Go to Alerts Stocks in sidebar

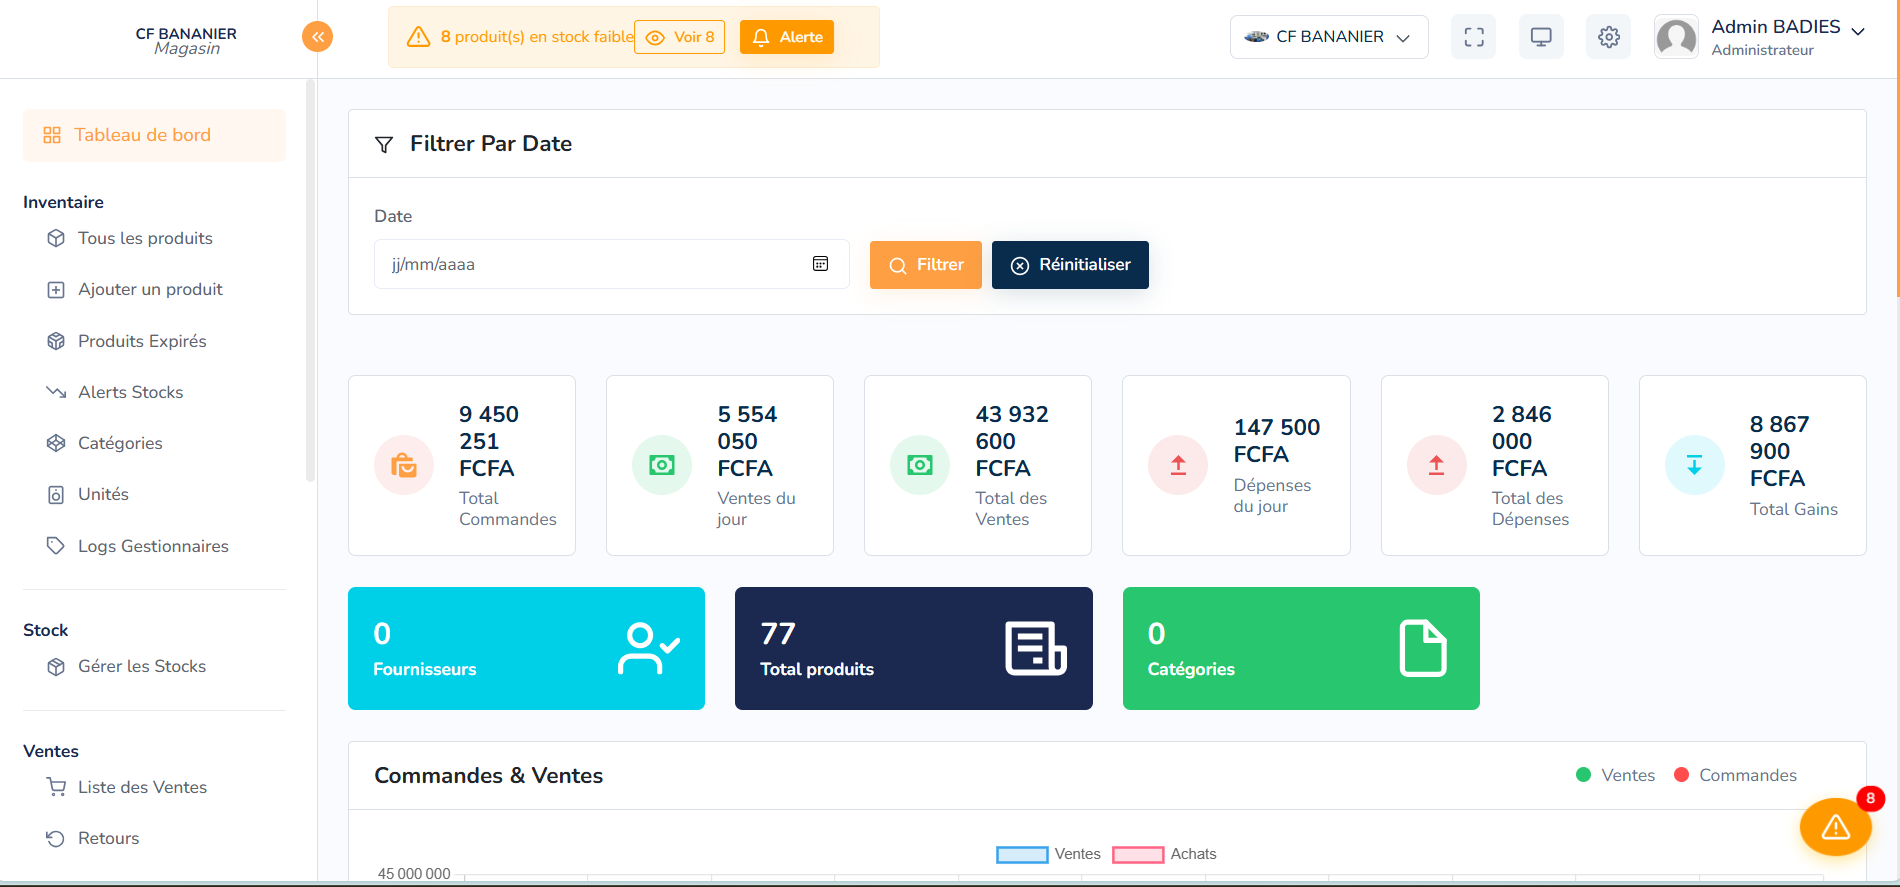(130, 392)
